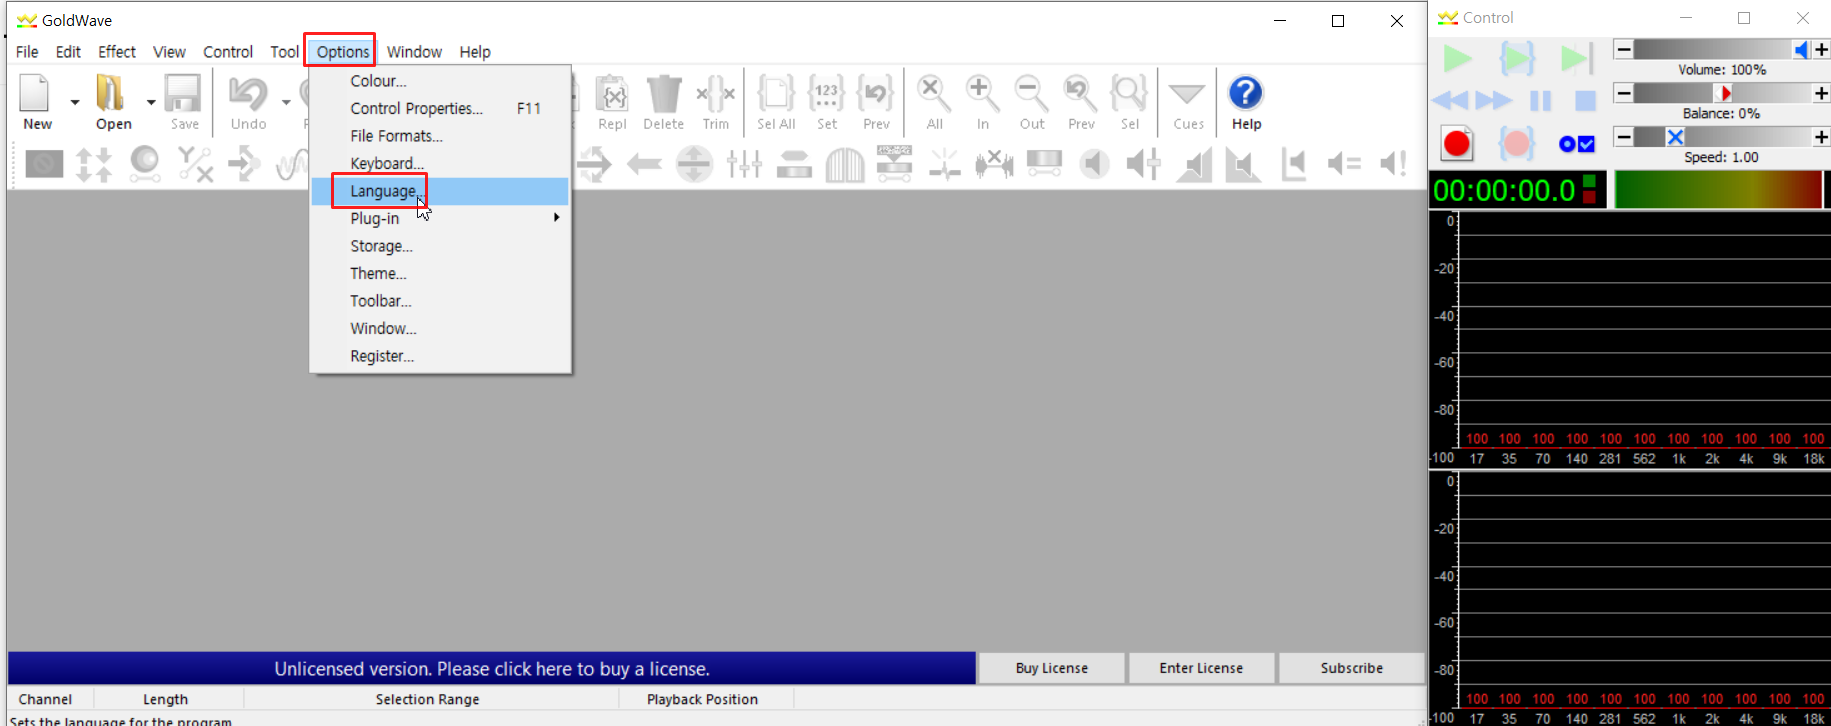
Task: Click the zoom Prev magnifier icon
Action: click(x=1080, y=94)
